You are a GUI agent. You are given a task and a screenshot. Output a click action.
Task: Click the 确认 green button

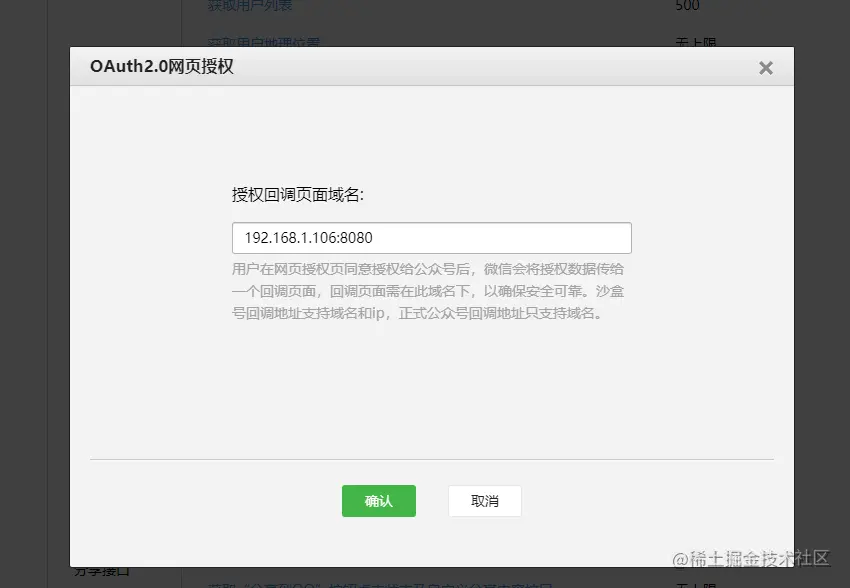378,501
